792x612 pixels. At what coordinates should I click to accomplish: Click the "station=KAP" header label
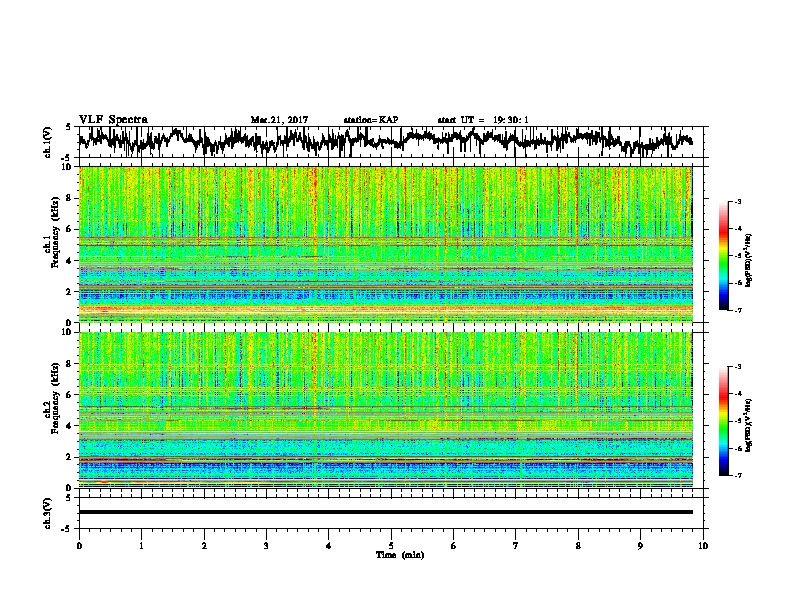[x=371, y=120]
